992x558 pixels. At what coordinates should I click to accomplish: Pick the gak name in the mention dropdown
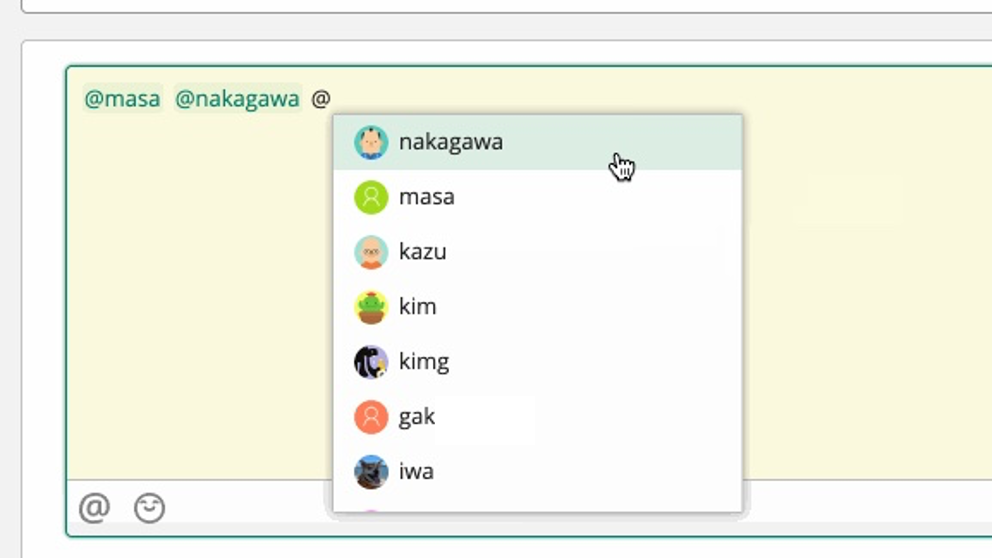[x=416, y=417]
